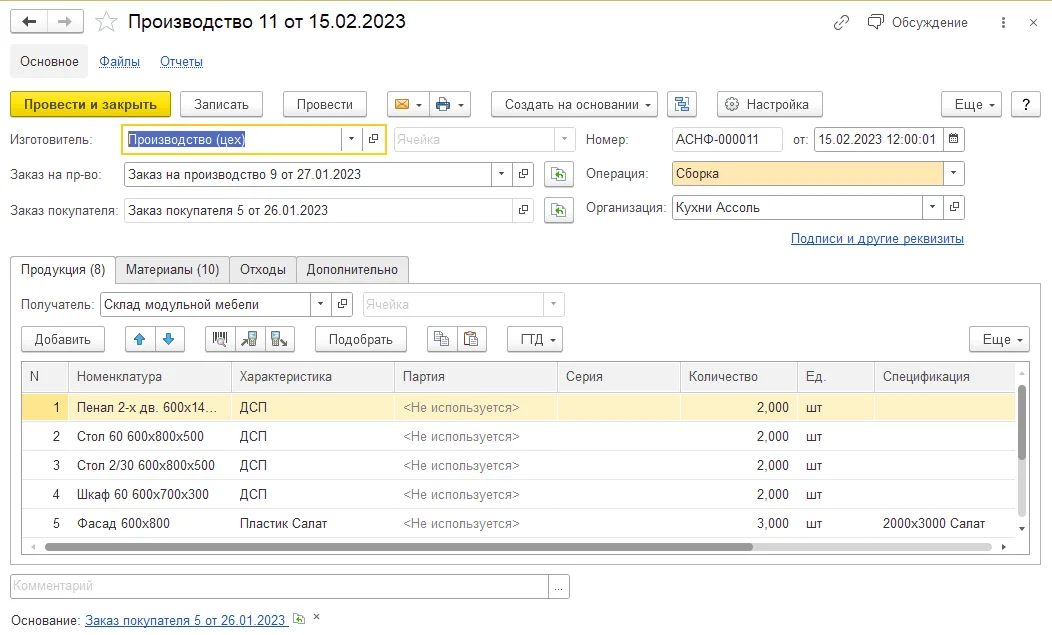Switch to the Дополнительно tab

point(352,270)
